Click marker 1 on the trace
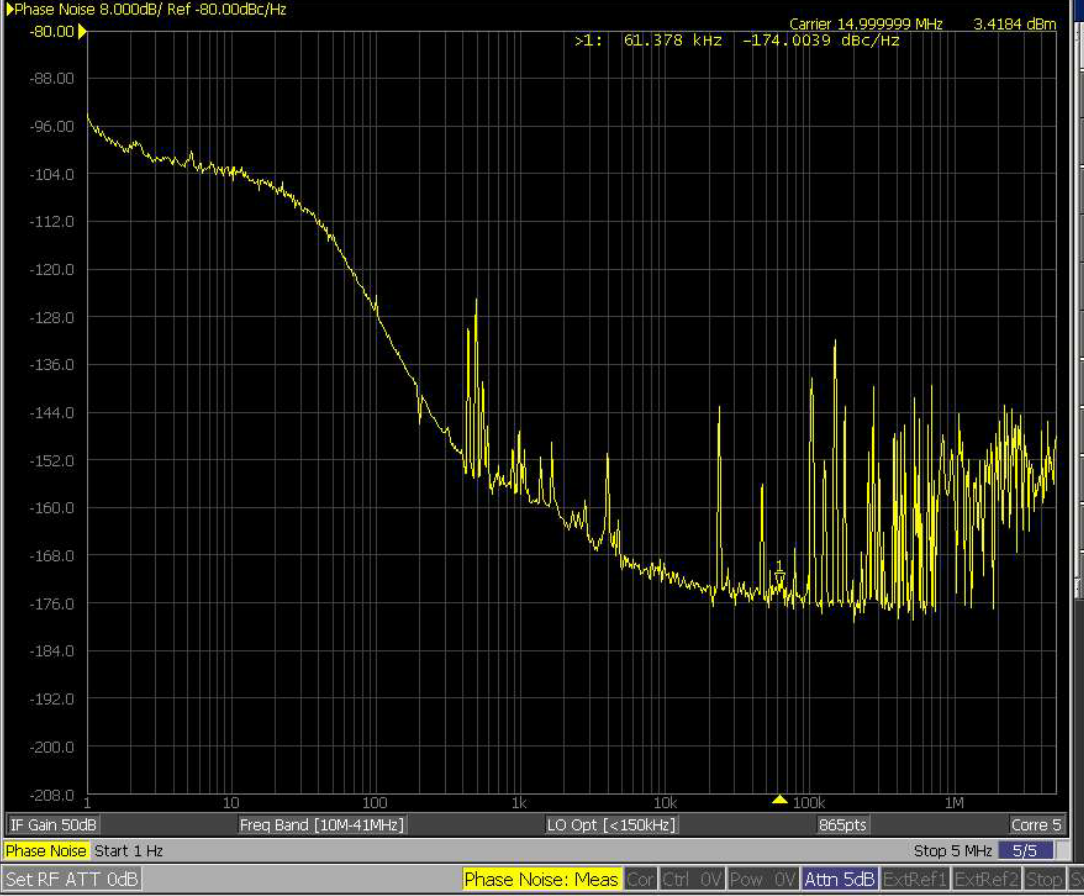The image size is (1084, 896). 780,572
